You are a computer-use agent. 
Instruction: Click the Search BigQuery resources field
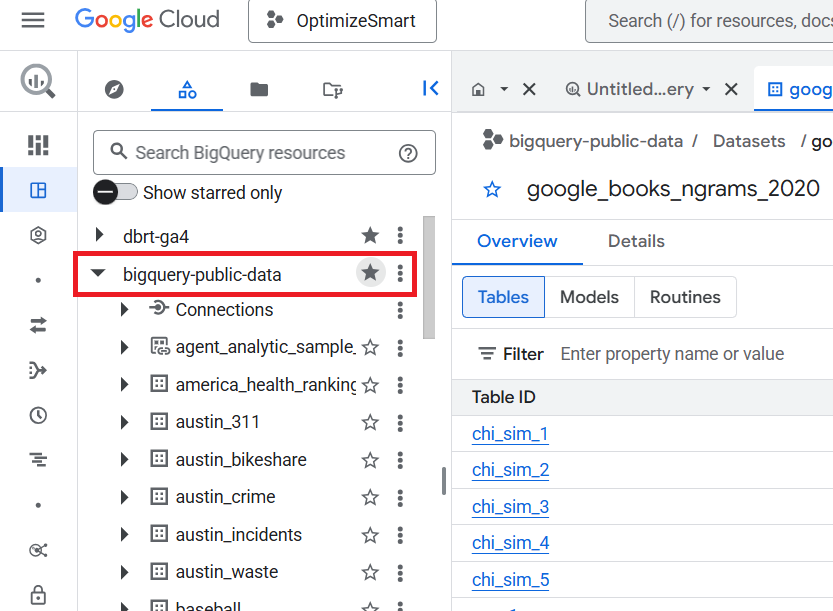click(250, 153)
